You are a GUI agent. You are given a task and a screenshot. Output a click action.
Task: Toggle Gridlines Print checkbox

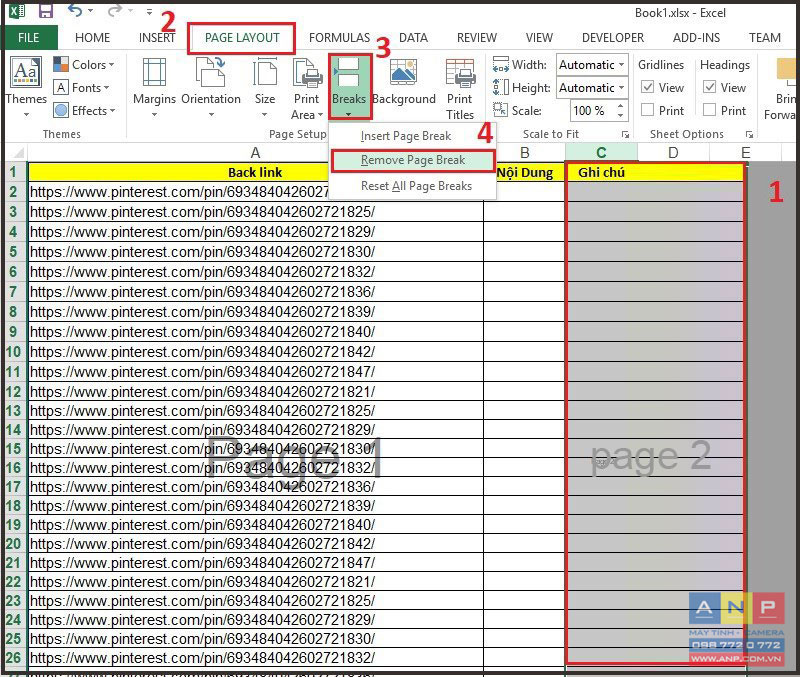[x=647, y=110]
